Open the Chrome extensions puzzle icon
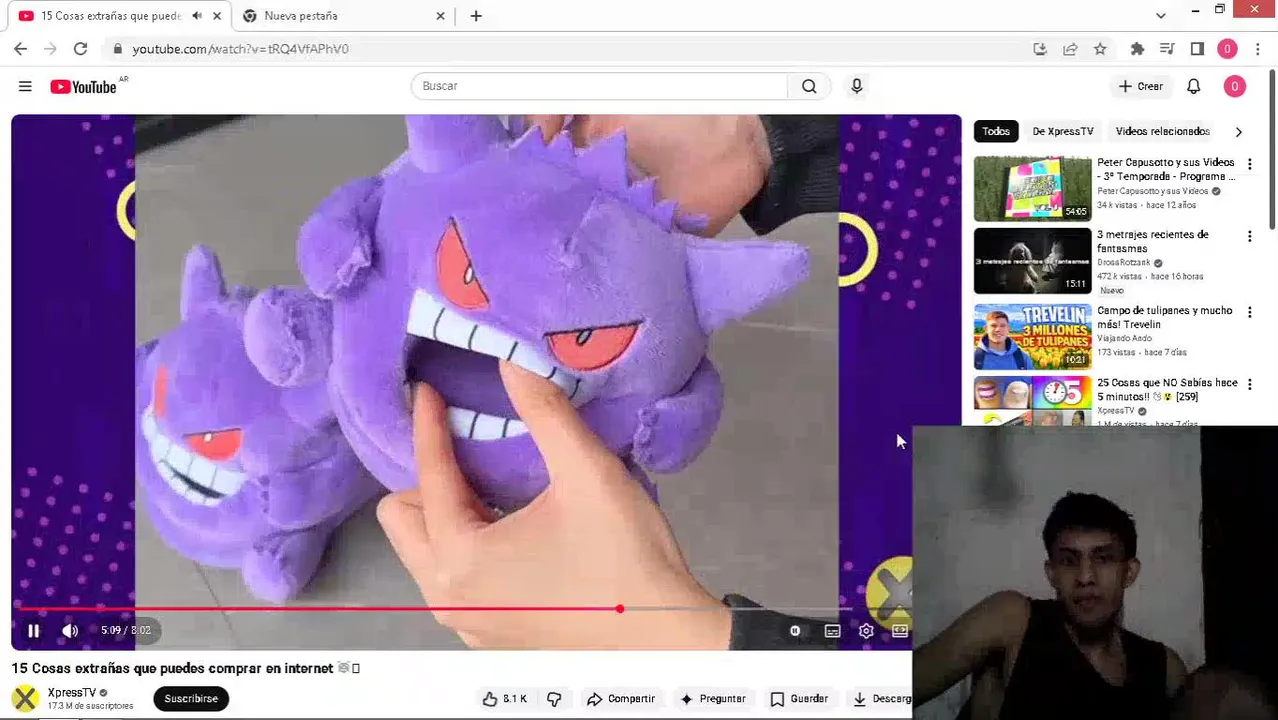The height and width of the screenshot is (720, 1278). [1137, 49]
